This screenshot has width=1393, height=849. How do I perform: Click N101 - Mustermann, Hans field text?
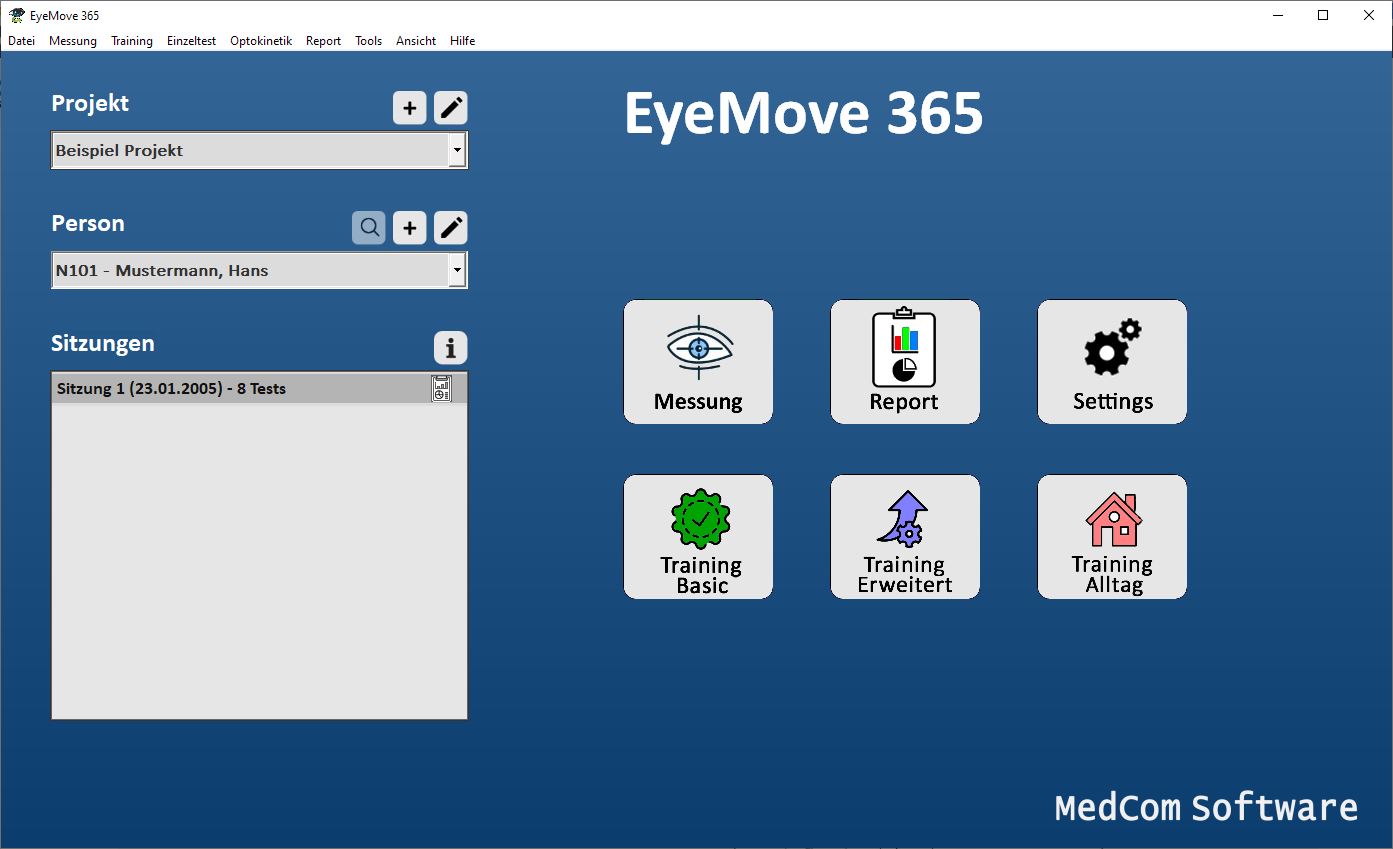[162, 271]
